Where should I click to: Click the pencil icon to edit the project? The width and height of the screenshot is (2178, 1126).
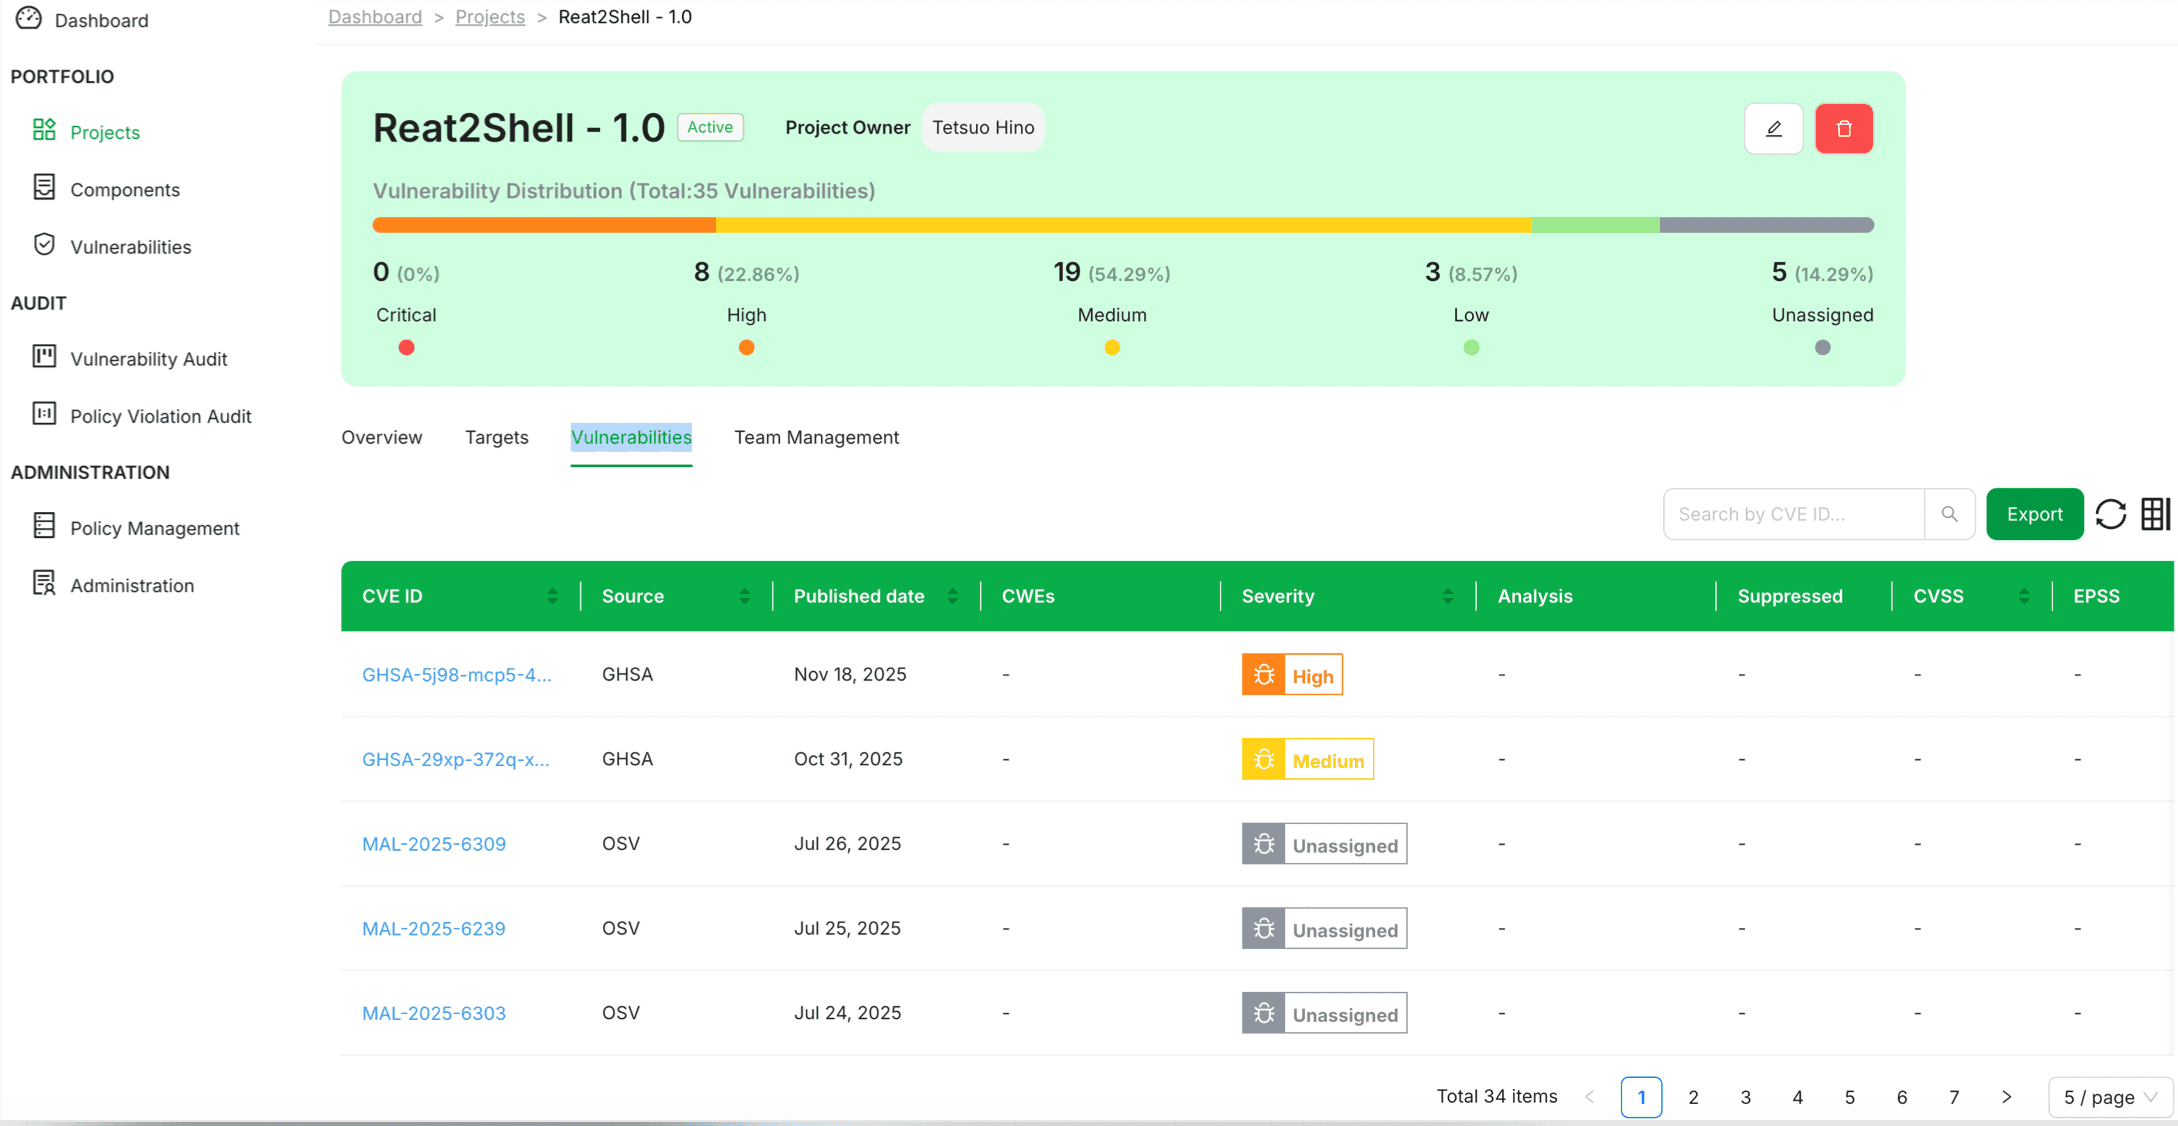point(1774,128)
